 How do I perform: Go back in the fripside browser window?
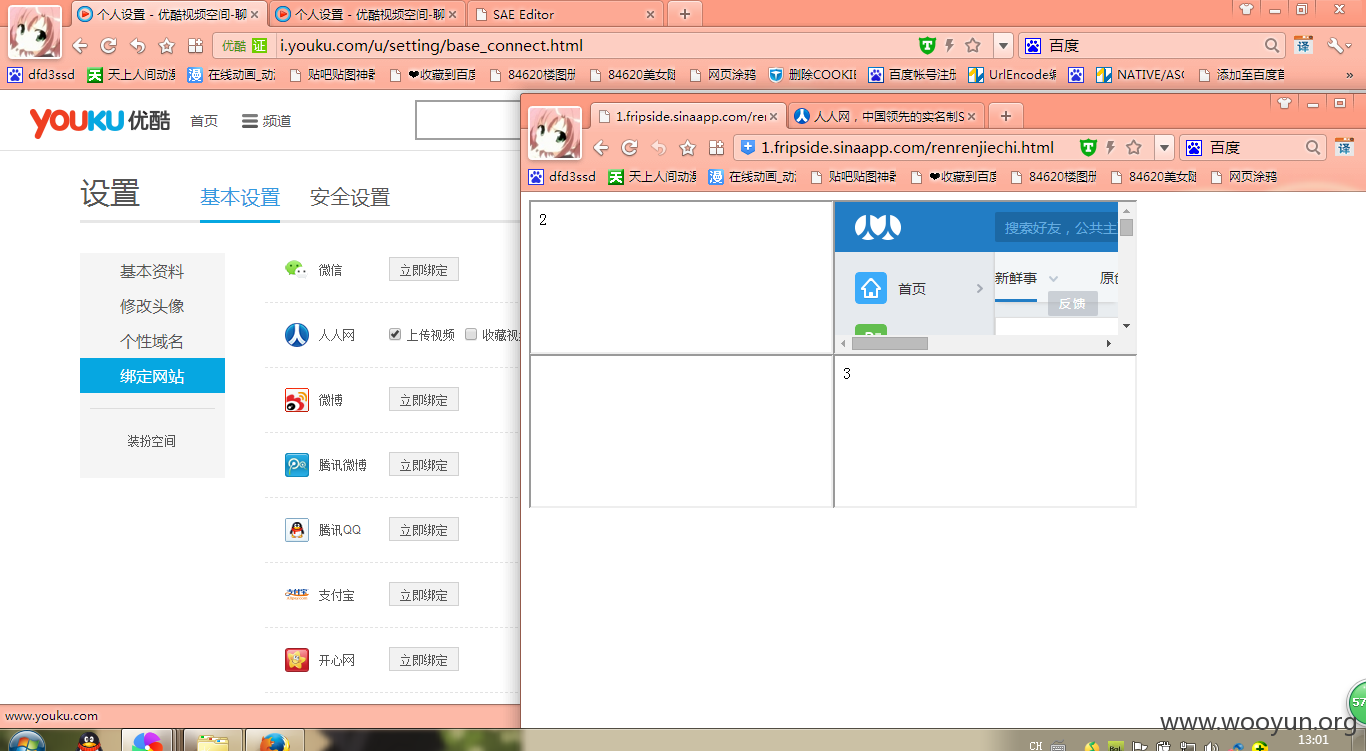[x=600, y=148]
